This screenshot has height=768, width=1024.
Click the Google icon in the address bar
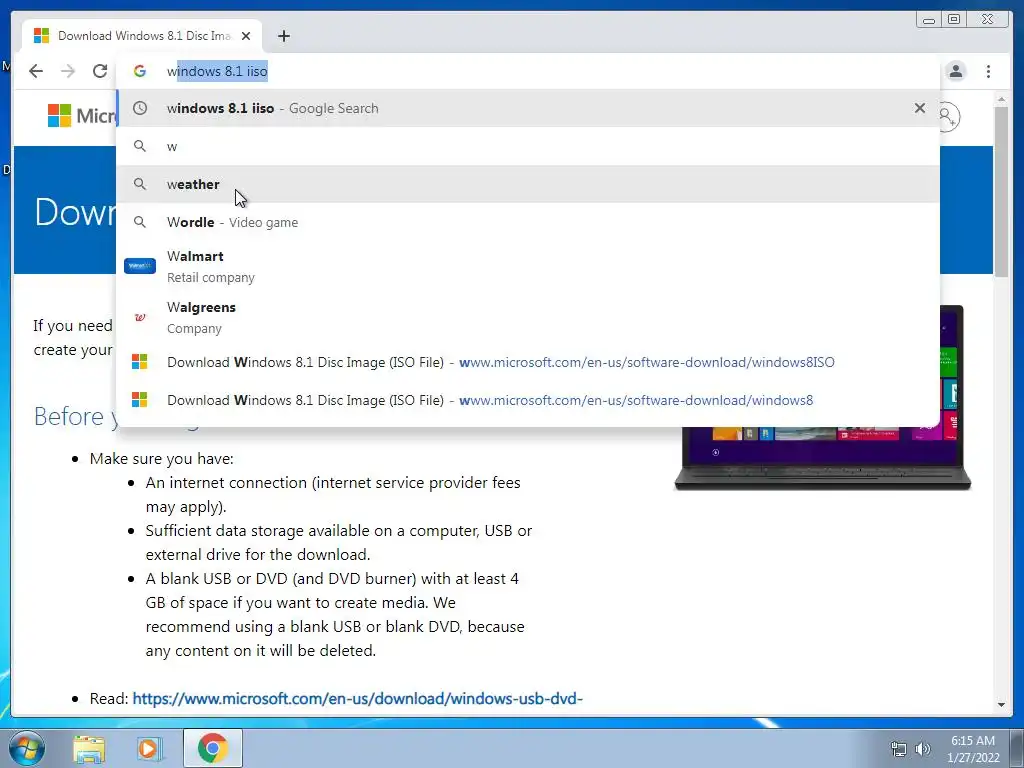(140, 71)
